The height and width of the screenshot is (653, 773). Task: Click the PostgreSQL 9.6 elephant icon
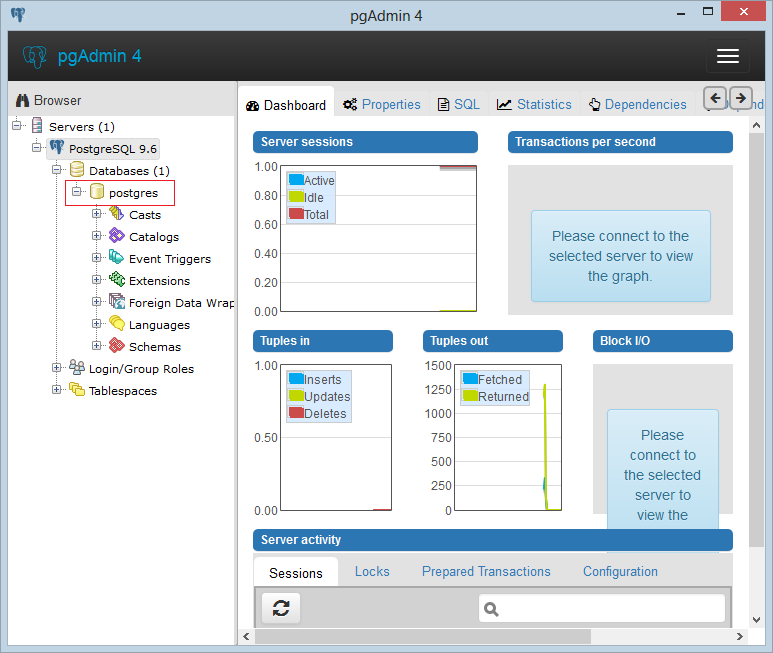57,147
